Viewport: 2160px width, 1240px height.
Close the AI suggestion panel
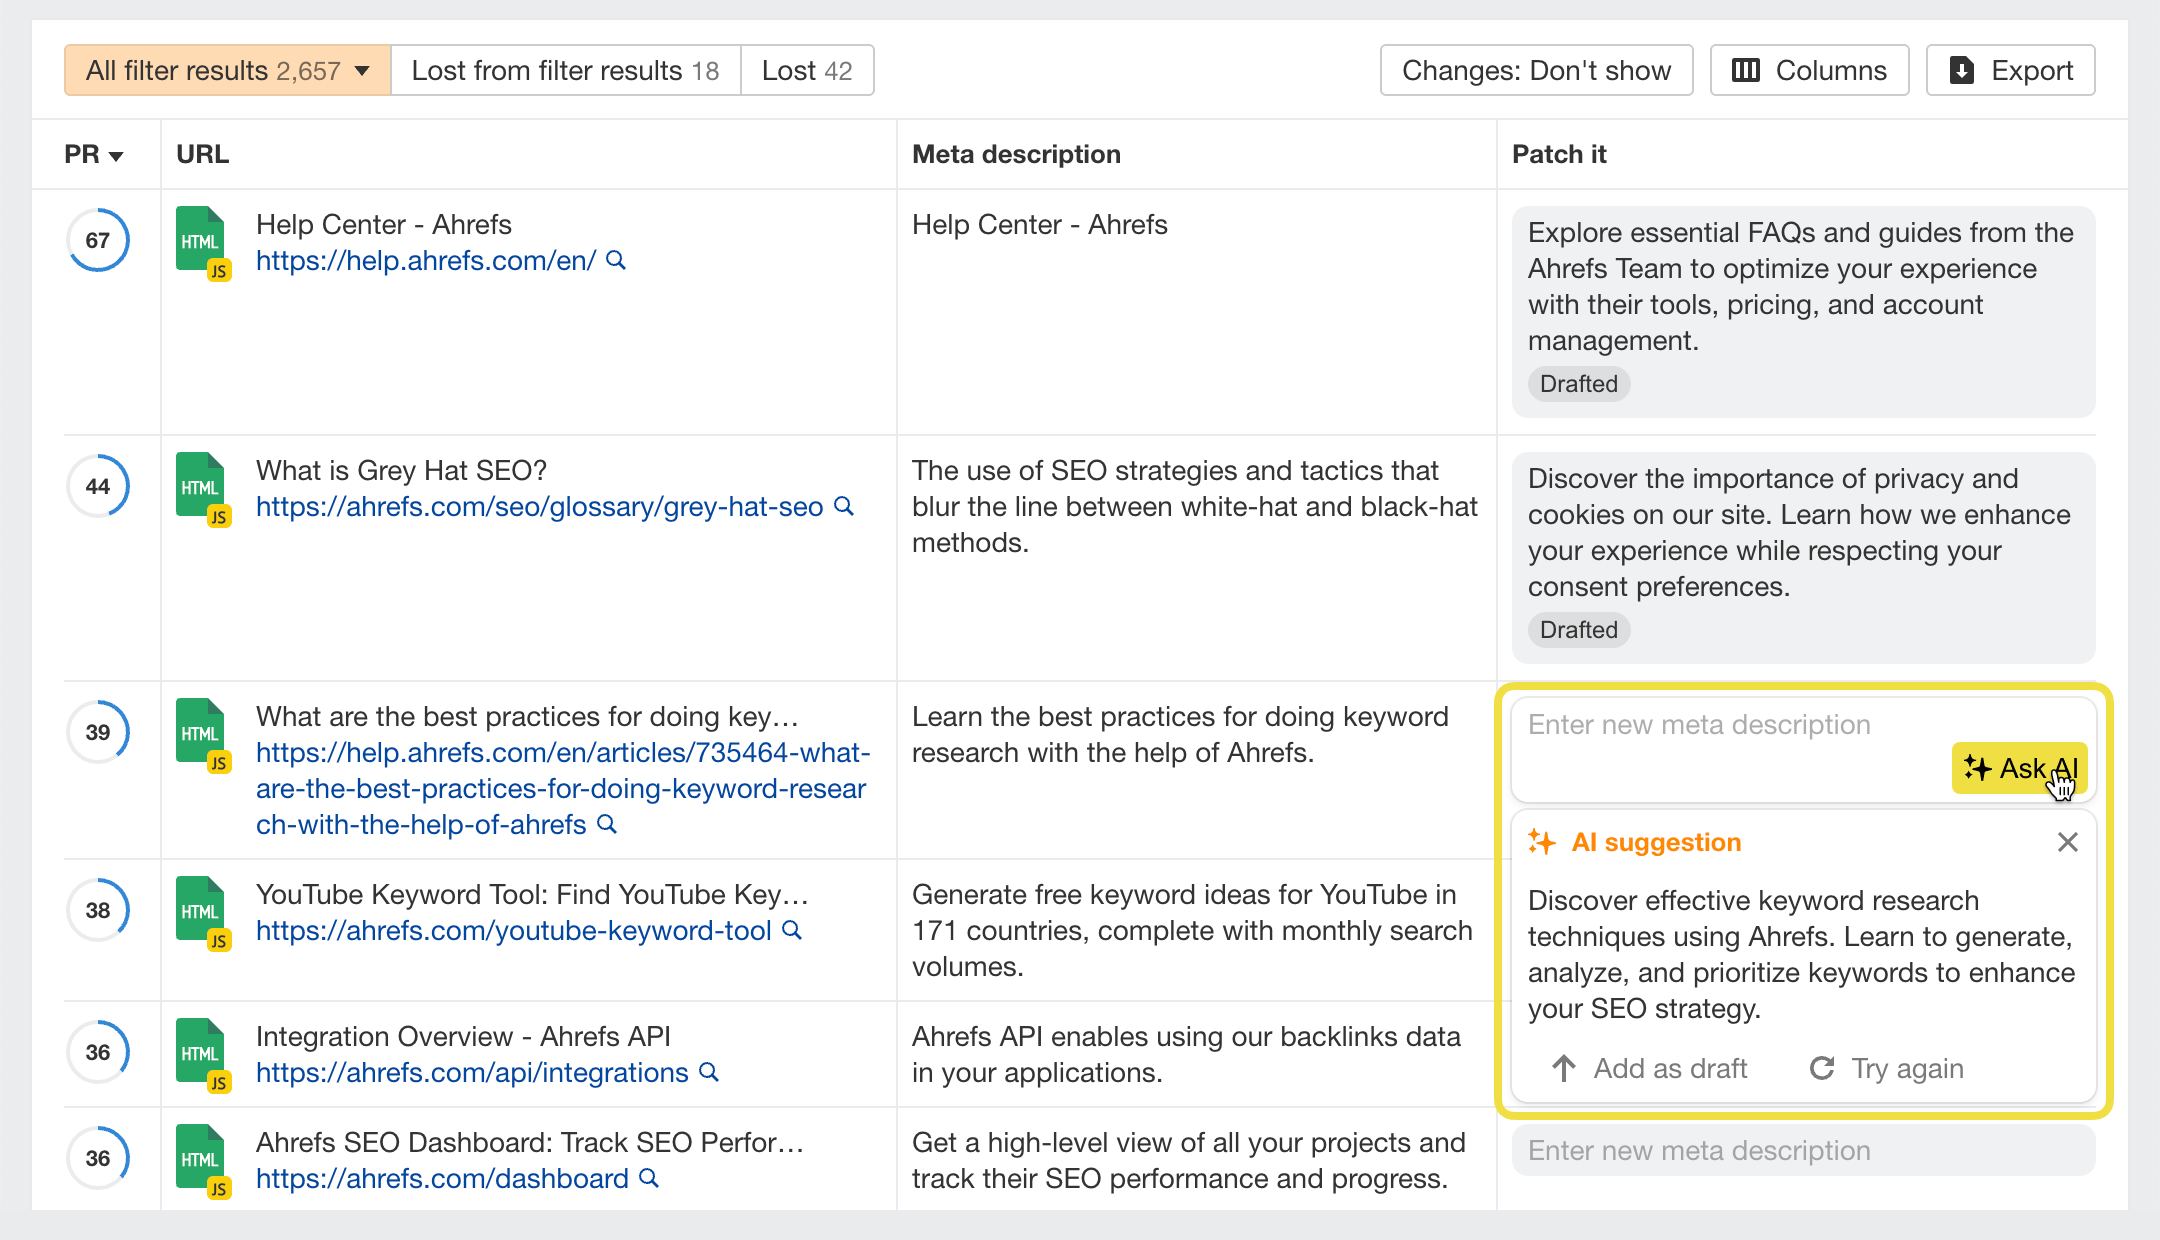click(2067, 842)
